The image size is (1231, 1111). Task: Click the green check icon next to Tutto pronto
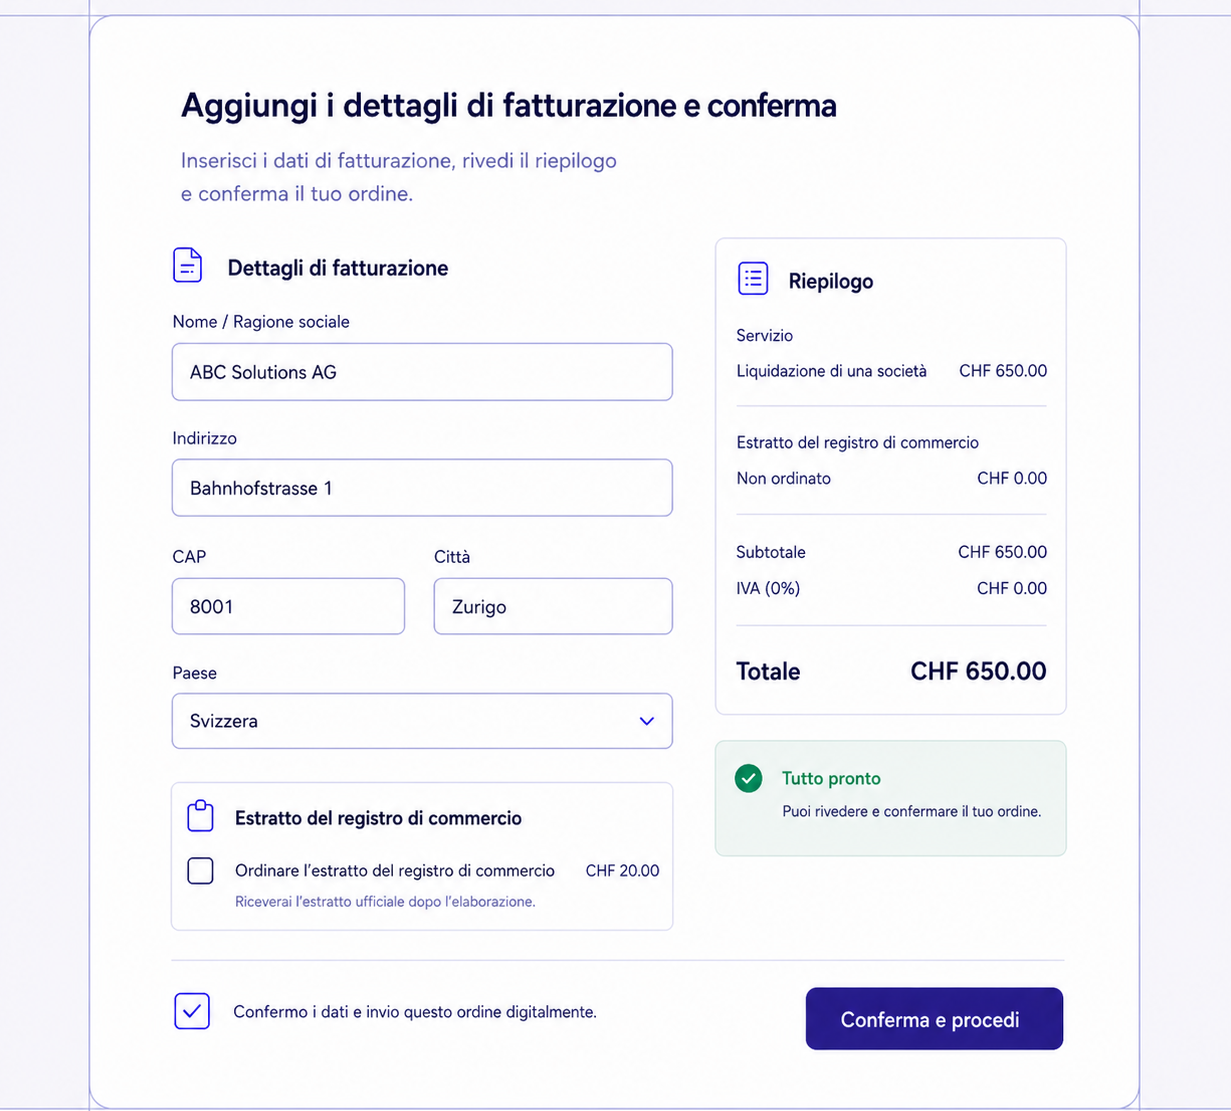pos(748,778)
